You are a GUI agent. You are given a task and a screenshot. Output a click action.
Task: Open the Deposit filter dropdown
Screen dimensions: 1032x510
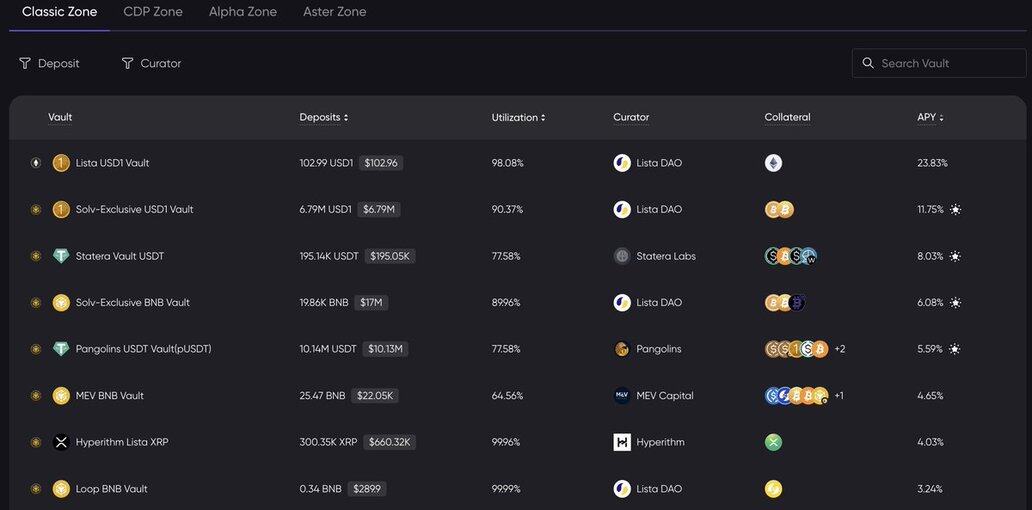(49, 63)
